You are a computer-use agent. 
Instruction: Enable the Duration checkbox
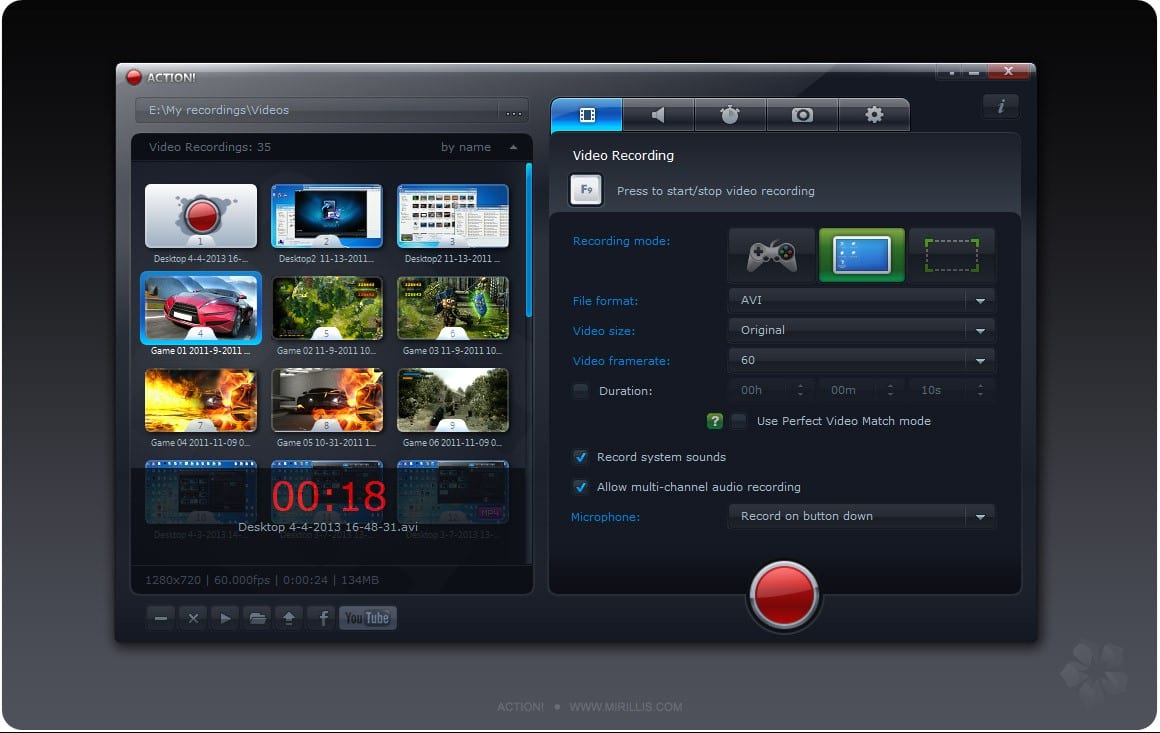(x=580, y=391)
